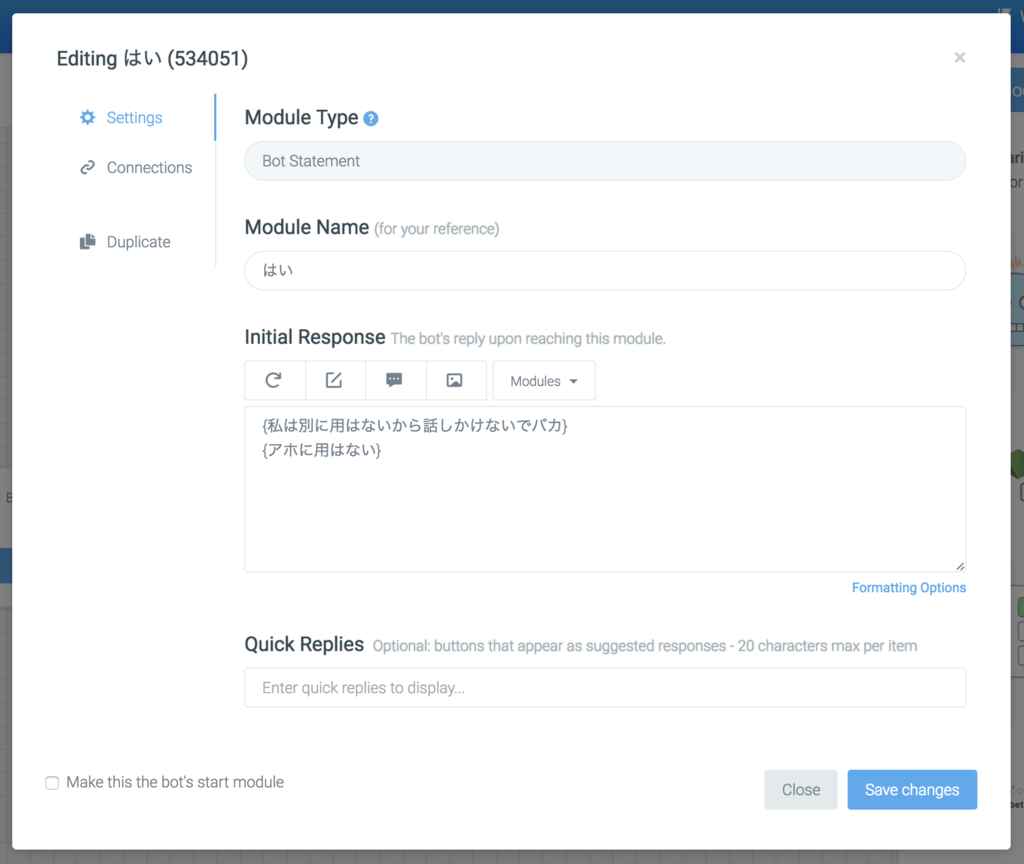Close the dialog with the X
This screenshot has height=864, width=1024.
959,57
